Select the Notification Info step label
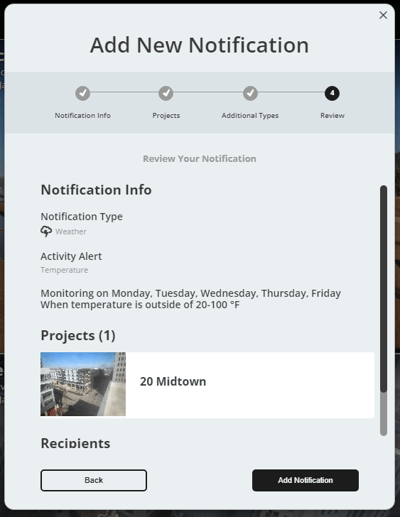This screenshot has width=400, height=517. (x=83, y=115)
